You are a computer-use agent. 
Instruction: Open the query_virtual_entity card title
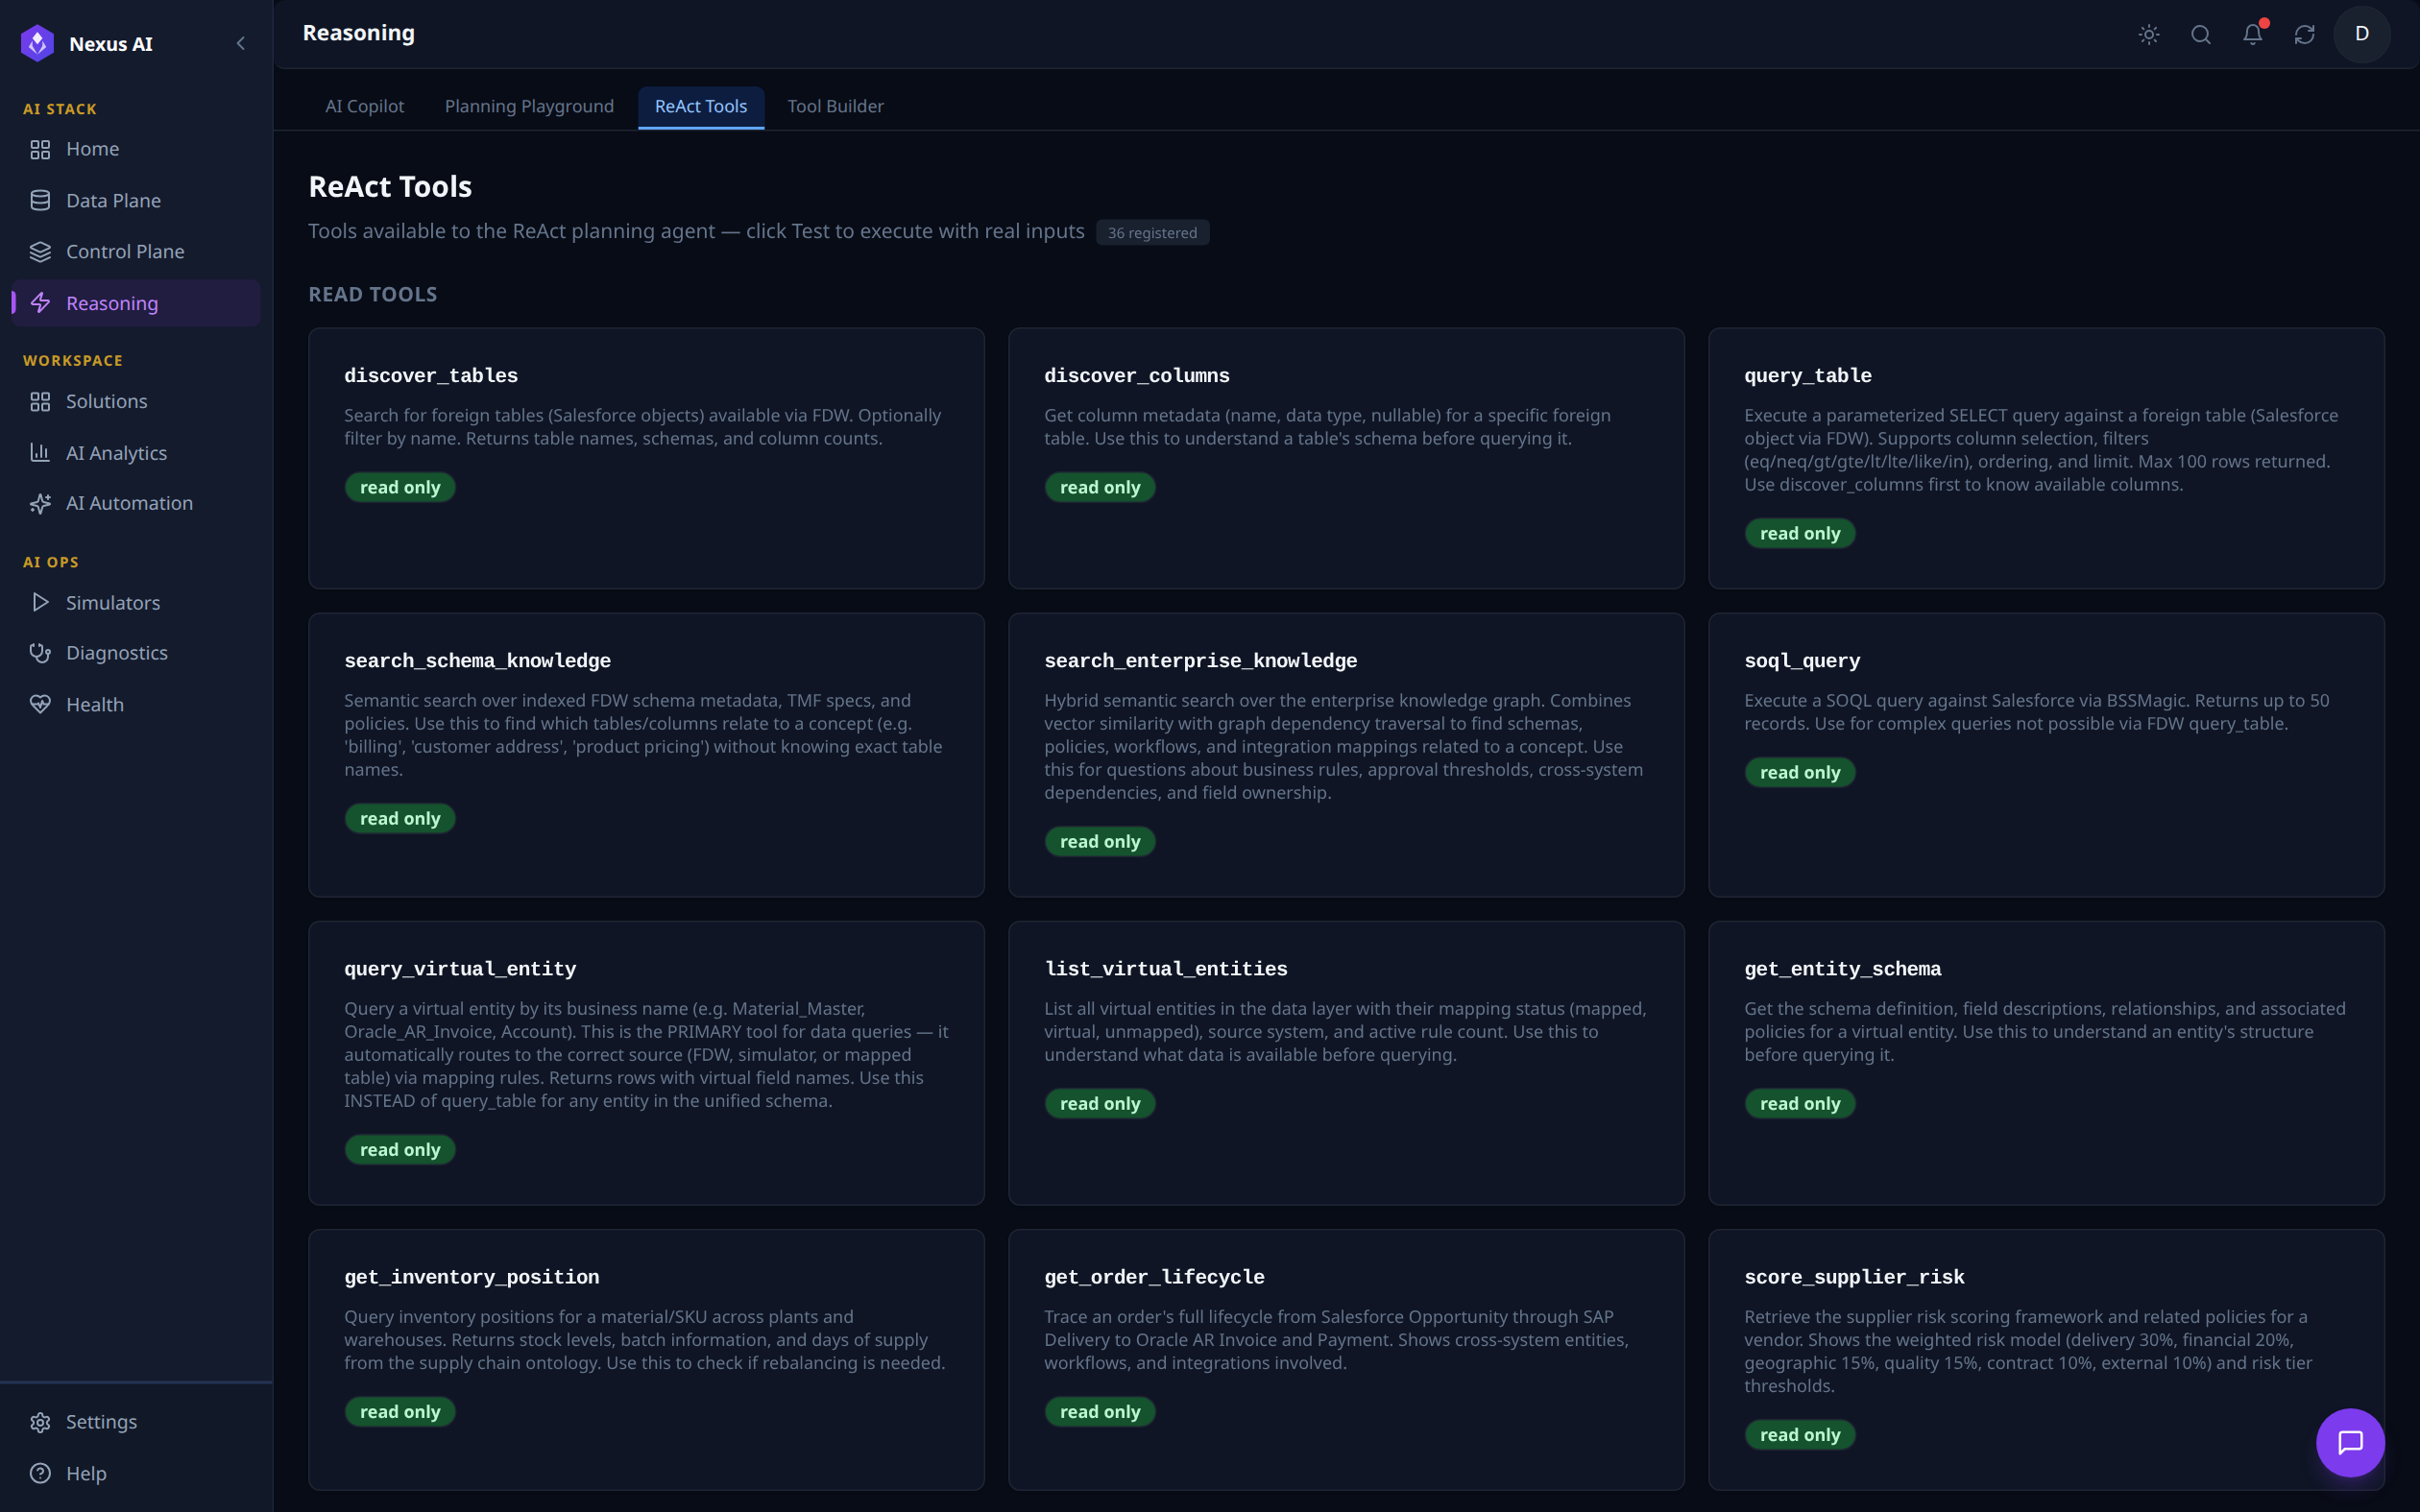pyautogui.click(x=460, y=968)
